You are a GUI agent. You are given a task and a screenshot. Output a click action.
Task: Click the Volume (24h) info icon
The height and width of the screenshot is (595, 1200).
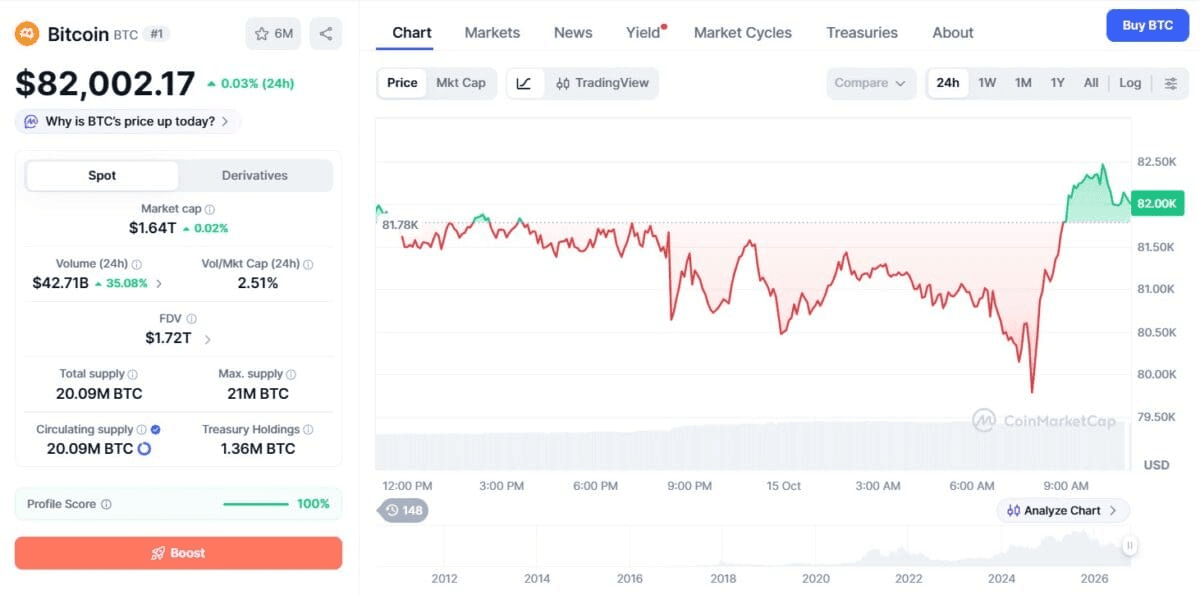coord(137,265)
